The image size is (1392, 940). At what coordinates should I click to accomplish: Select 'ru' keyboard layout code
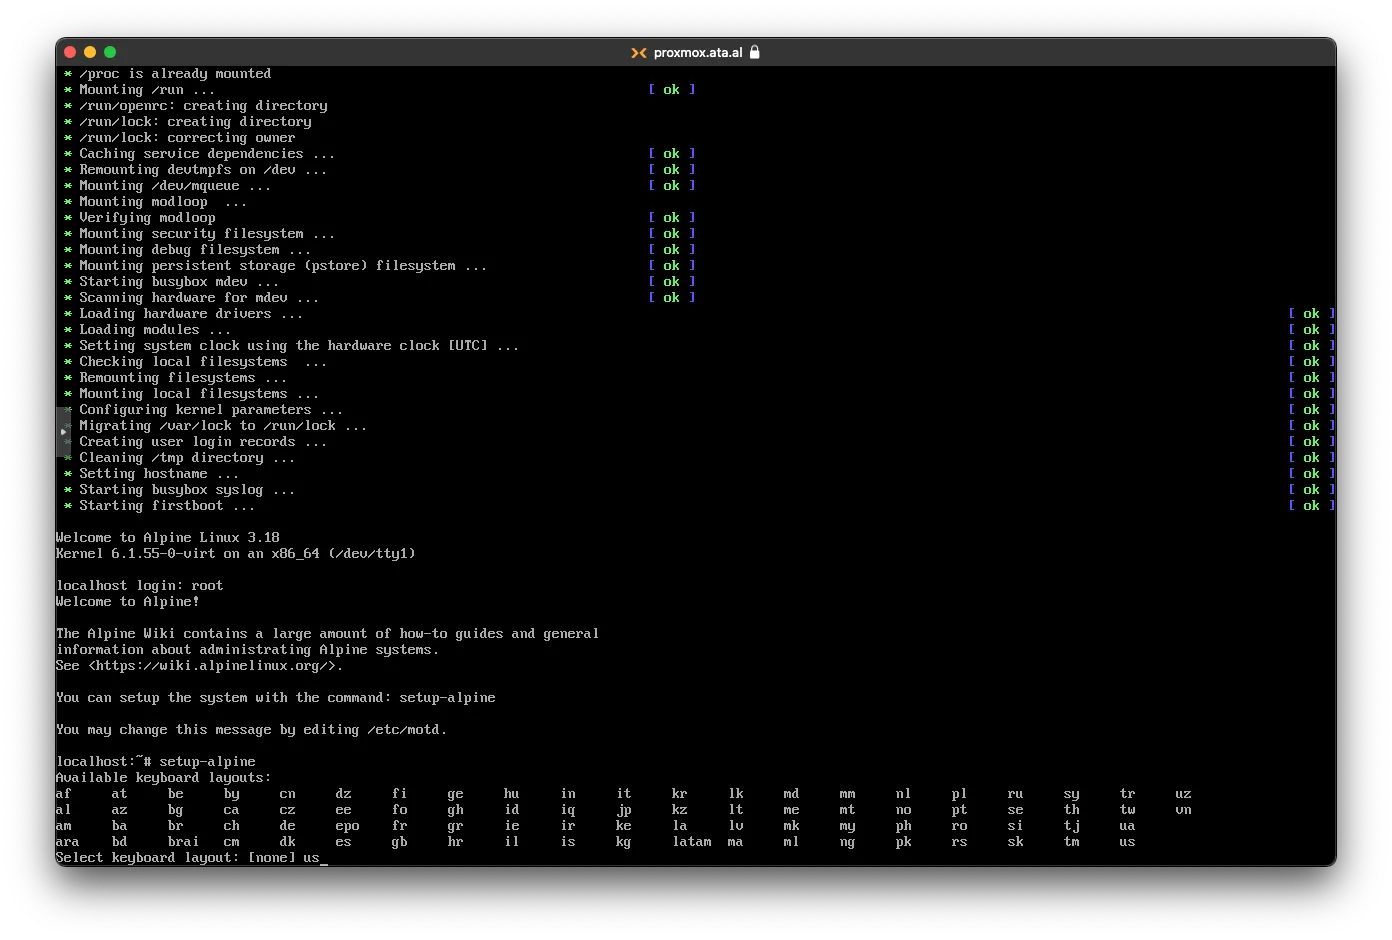click(x=1016, y=794)
